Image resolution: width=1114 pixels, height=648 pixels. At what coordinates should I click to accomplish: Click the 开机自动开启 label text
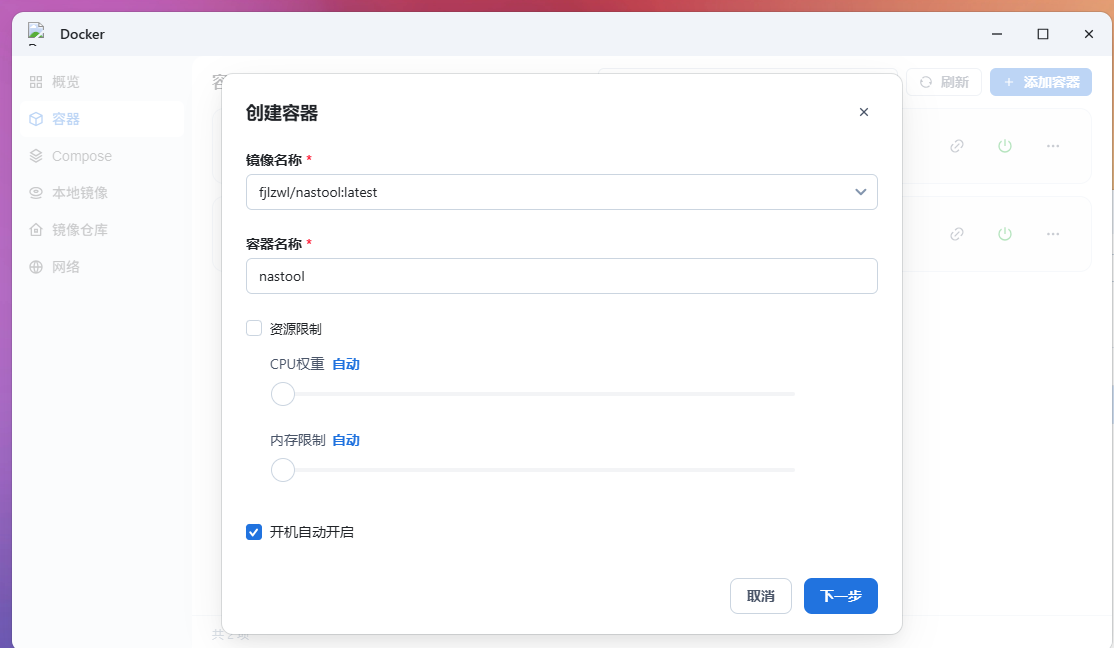click(312, 532)
